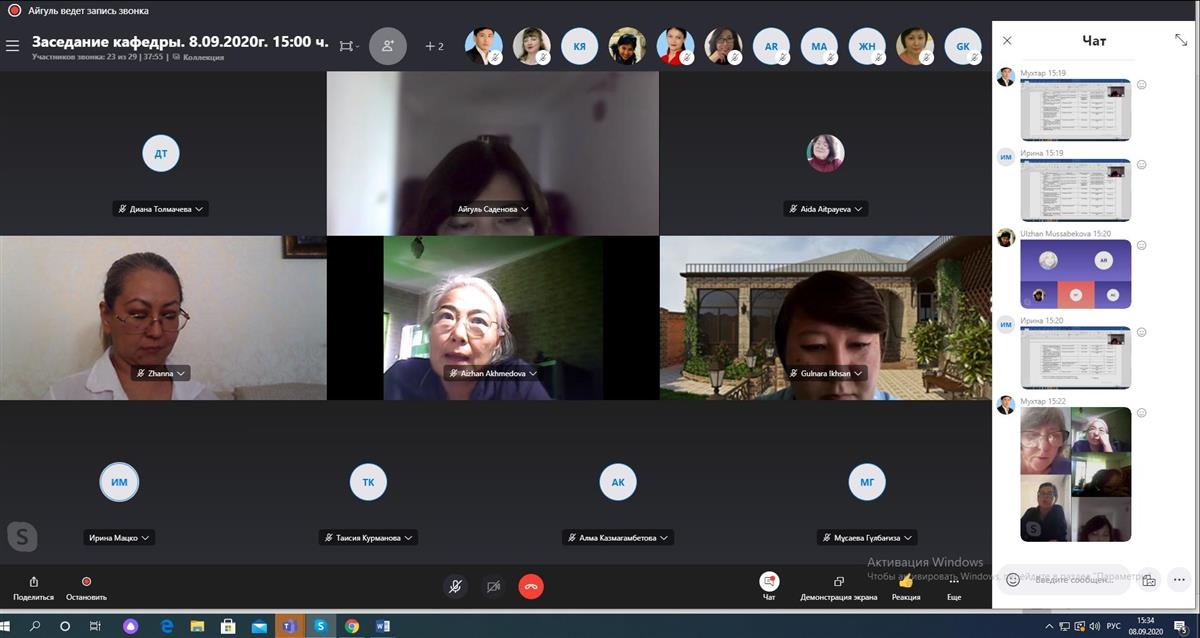
Task: Start screen sharing (Демонстрация экрана)
Action: point(838,586)
